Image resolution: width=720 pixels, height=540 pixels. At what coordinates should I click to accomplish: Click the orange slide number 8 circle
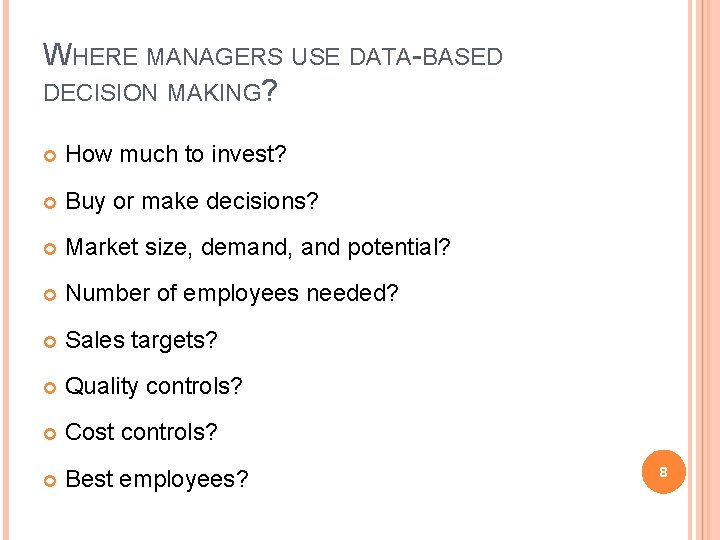[x=664, y=472]
